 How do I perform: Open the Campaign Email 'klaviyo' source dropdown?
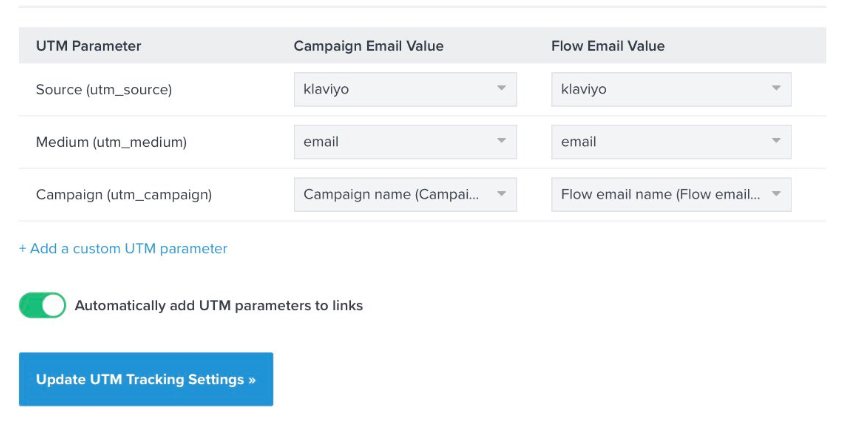[405, 89]
